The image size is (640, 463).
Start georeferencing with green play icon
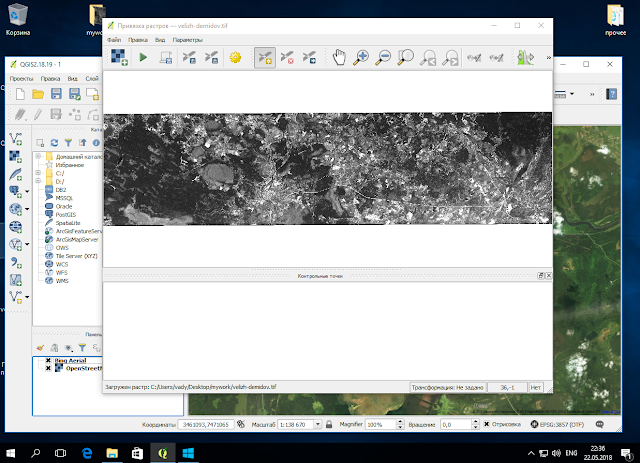143,57
